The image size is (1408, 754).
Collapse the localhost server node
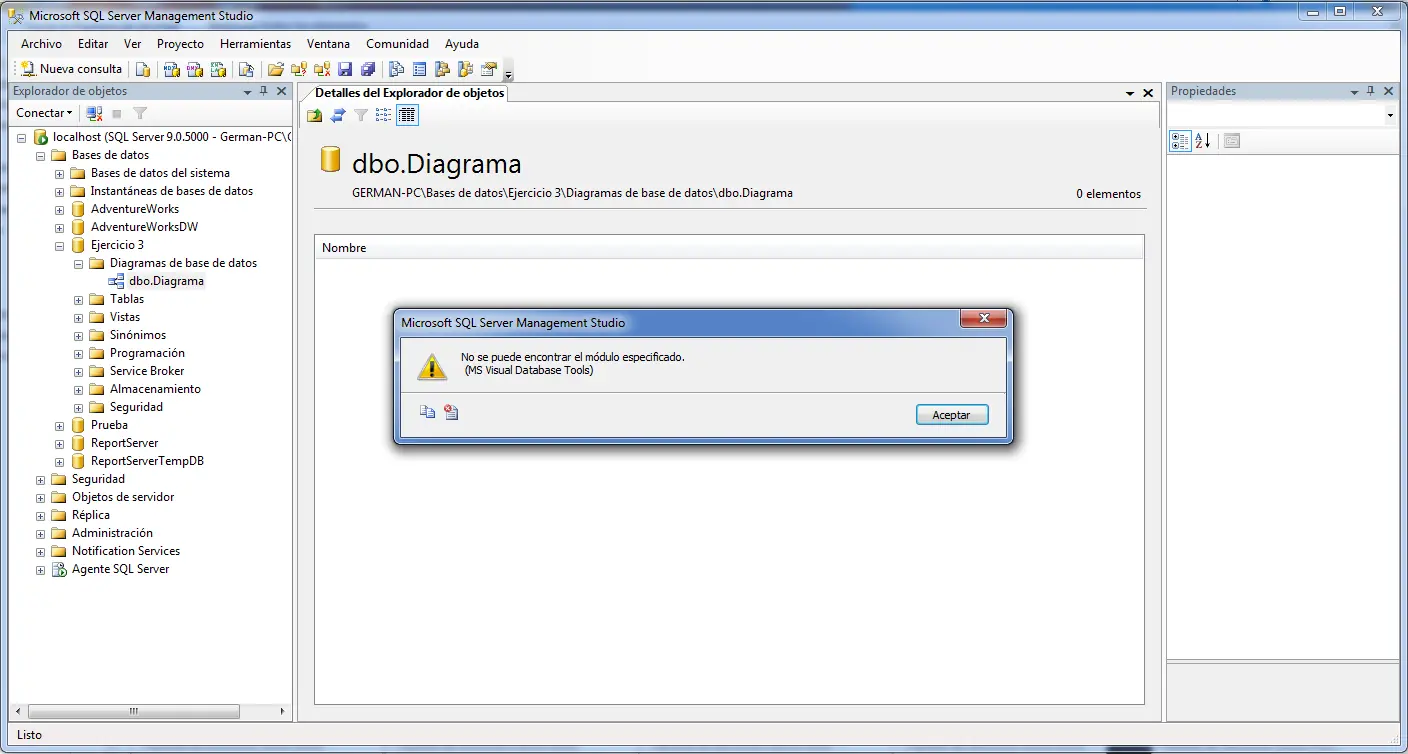coord(22,137)
